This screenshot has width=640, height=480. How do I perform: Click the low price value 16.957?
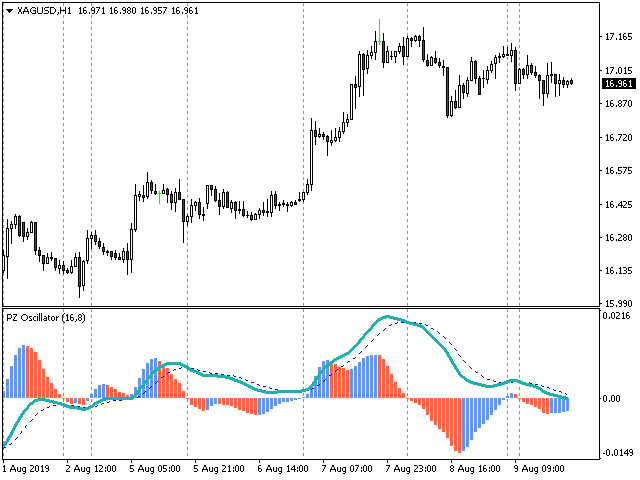pos(154,11)
